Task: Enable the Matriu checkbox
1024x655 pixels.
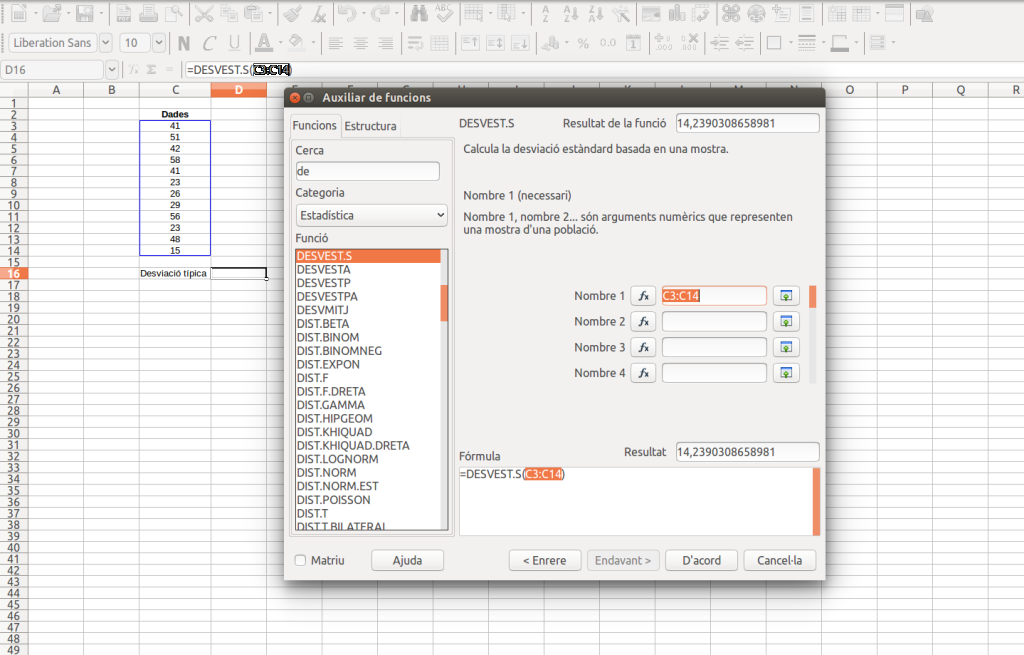Action: click(x=301, y=560)
